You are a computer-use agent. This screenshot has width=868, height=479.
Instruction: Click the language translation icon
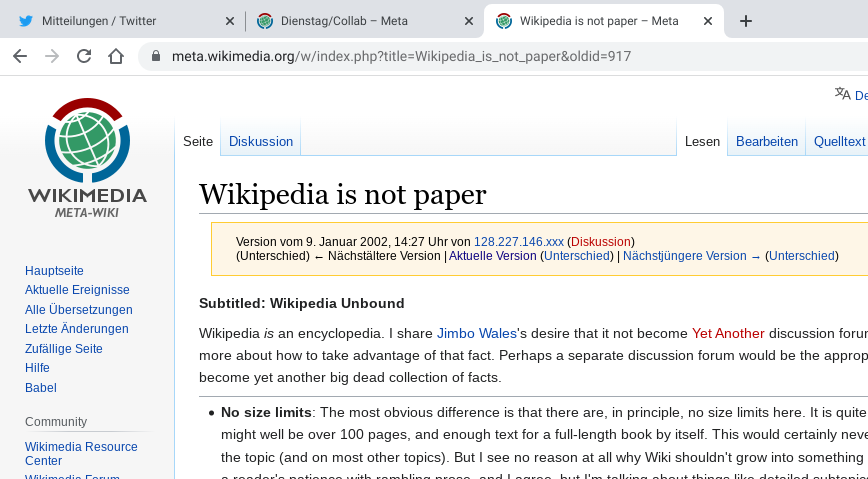(x=843, y=94)
